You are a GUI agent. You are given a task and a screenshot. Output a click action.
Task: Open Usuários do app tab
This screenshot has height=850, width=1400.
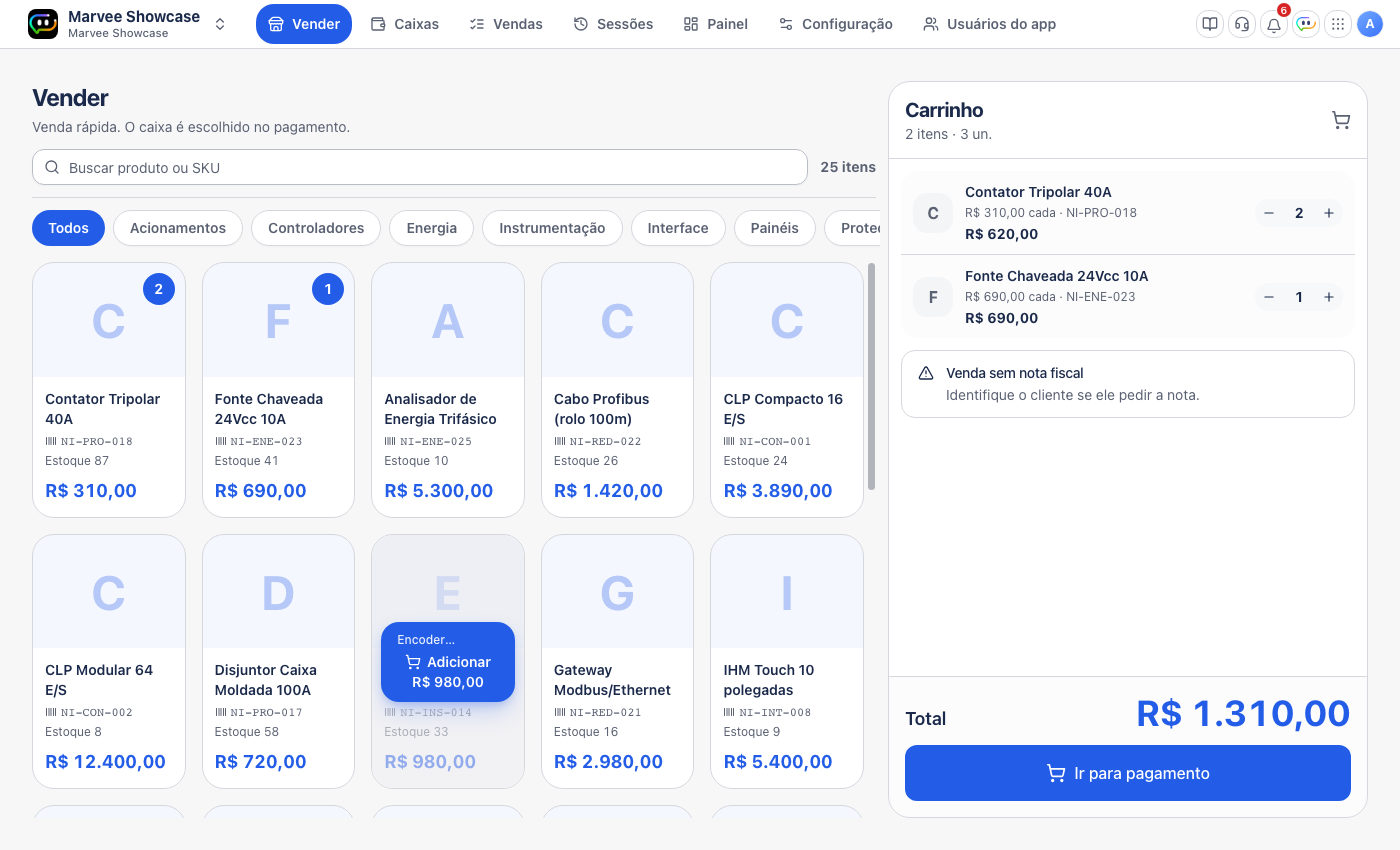pyautogui.click(x=990, y=24)
